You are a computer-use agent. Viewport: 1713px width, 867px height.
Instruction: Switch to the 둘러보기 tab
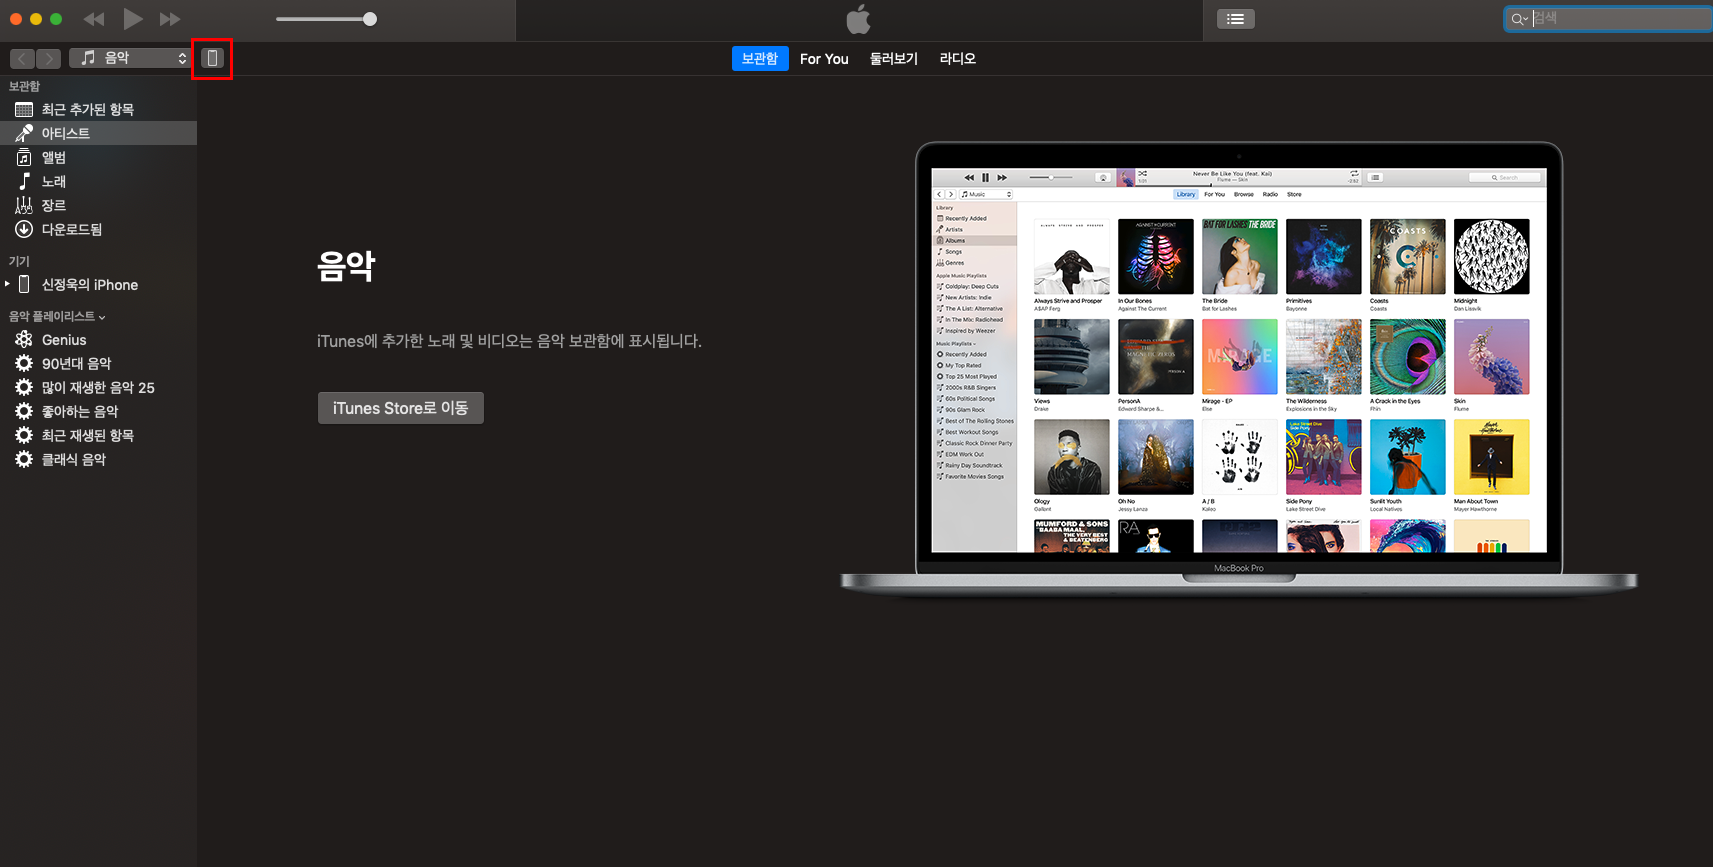click(894, 59)
